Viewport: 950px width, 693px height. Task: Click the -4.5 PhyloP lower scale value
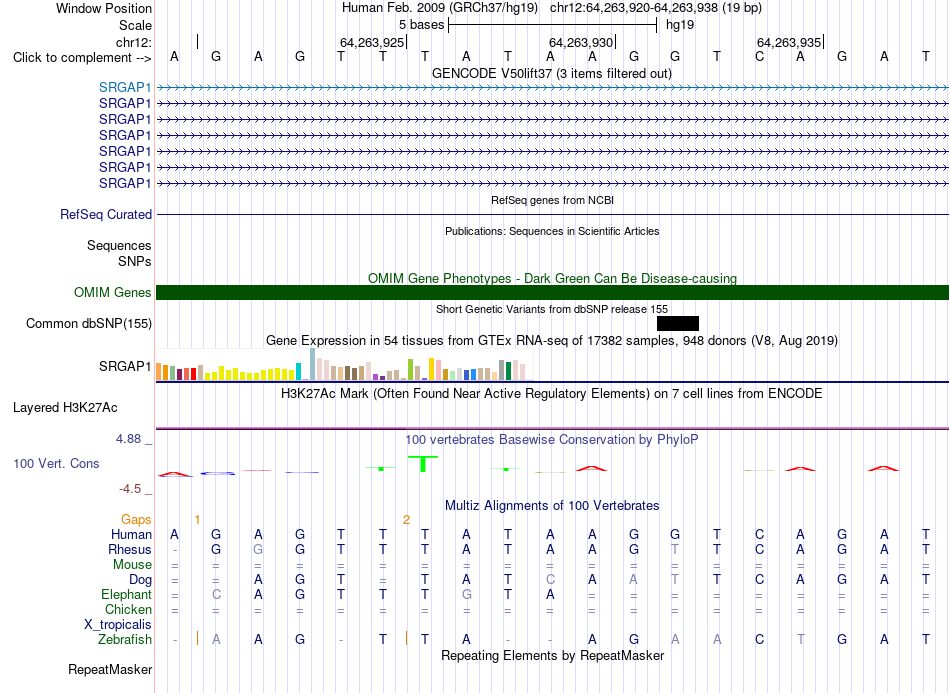(130, 489)
